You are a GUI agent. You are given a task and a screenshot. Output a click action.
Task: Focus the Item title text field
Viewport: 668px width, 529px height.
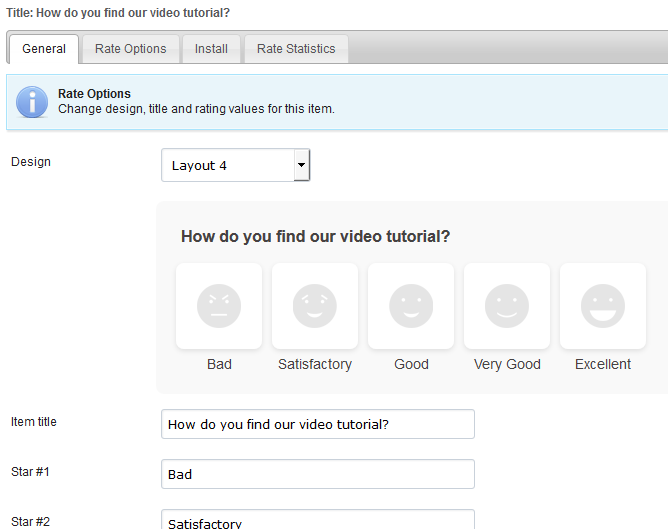(318, 424)
